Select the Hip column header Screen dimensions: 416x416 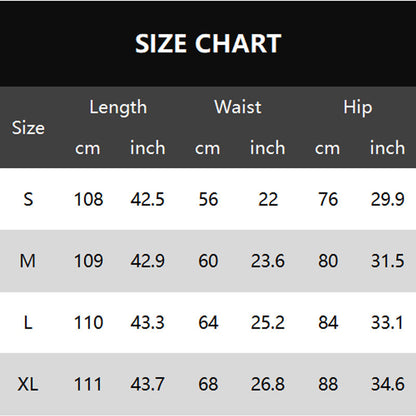358,108
